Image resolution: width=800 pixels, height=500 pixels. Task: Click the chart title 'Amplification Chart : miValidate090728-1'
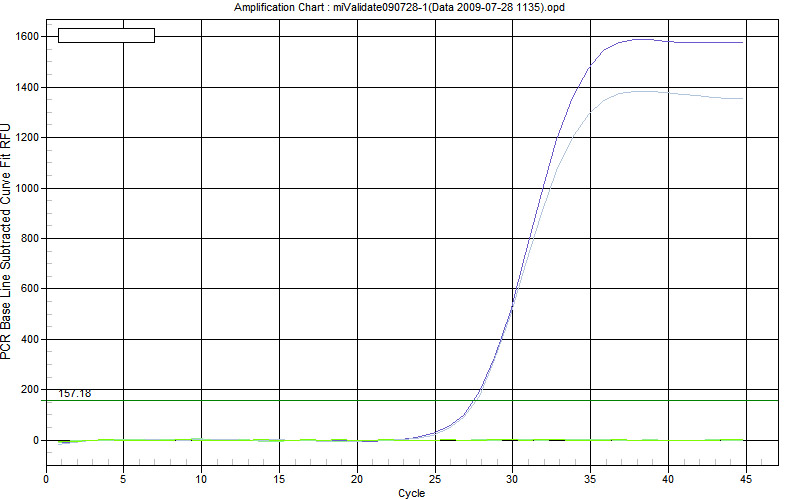pos(399,7)
